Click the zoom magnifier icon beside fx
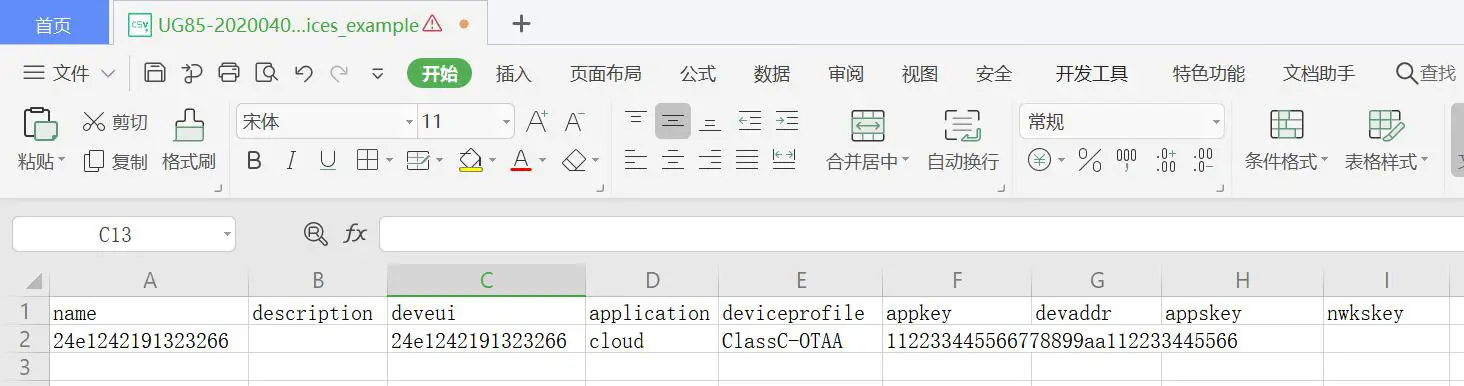Screen dimensions: 1464x386 click(316, 234)
